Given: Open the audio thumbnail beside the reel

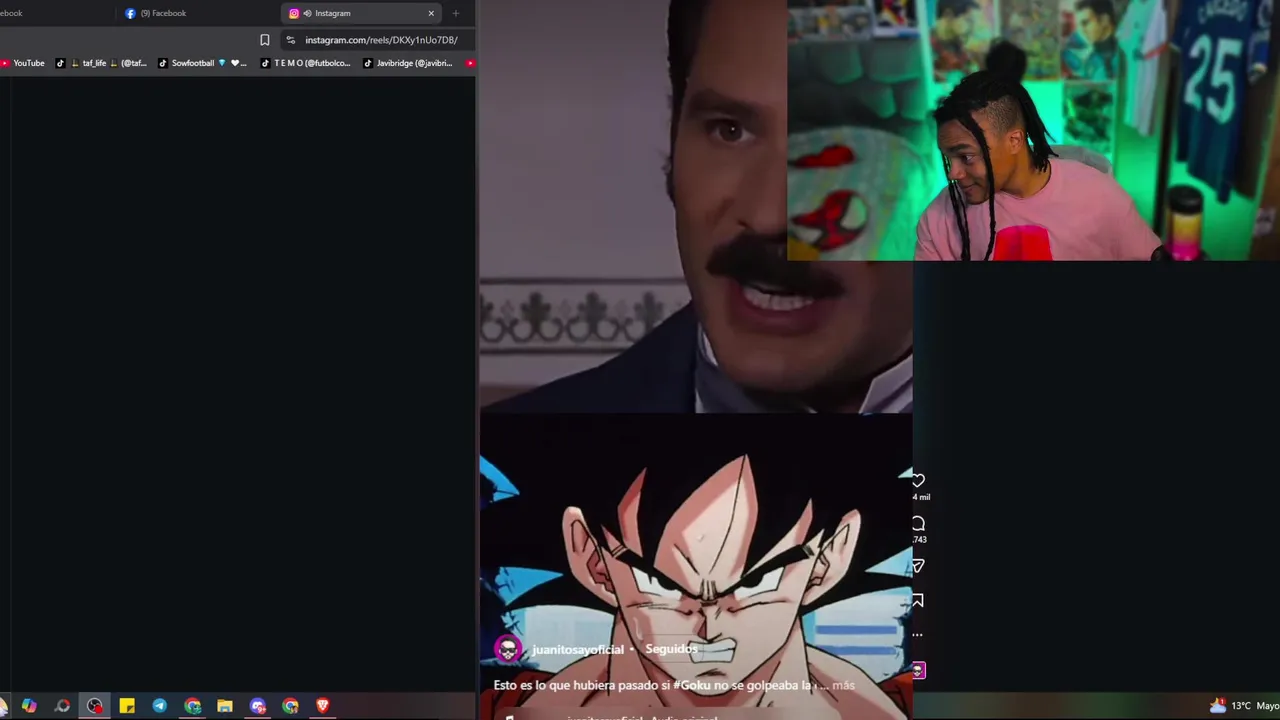Looking at the screenshot, I should point(918,670).
